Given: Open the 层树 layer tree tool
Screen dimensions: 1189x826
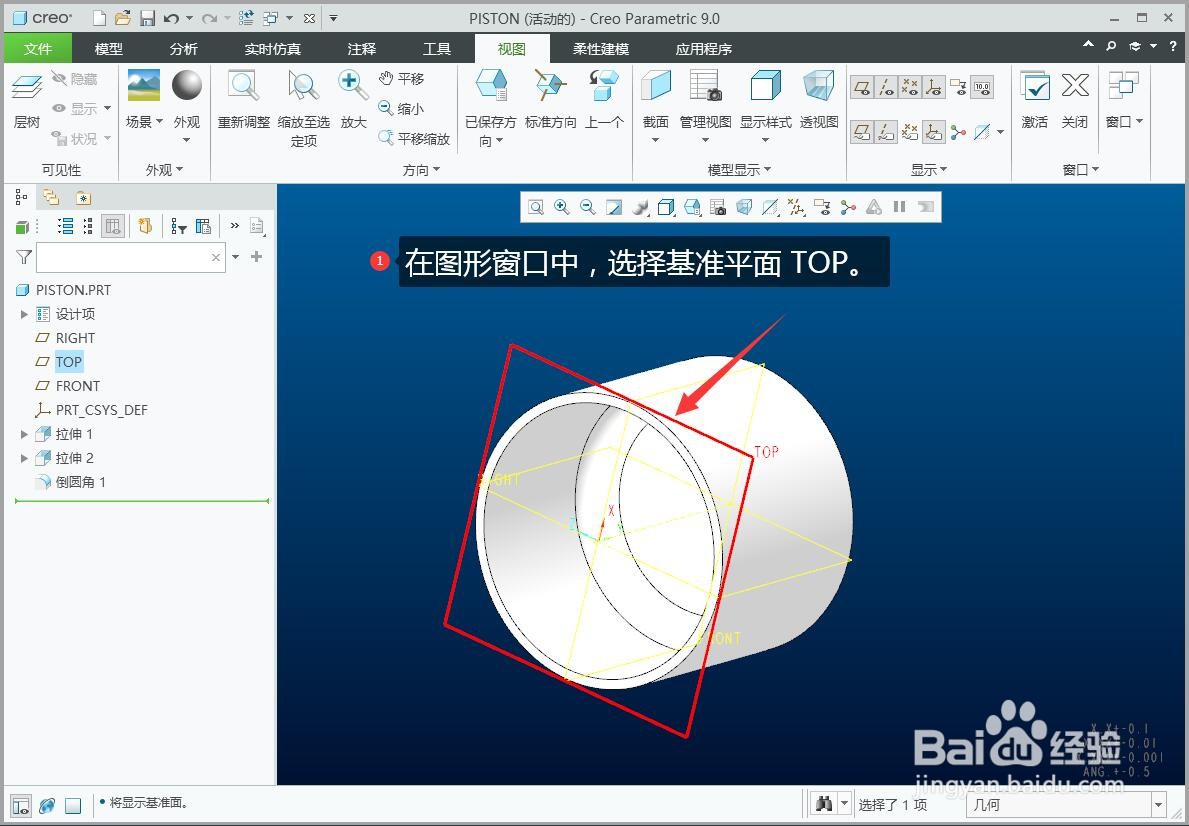Looking at the screenshot, I should [x=27, y=100].
